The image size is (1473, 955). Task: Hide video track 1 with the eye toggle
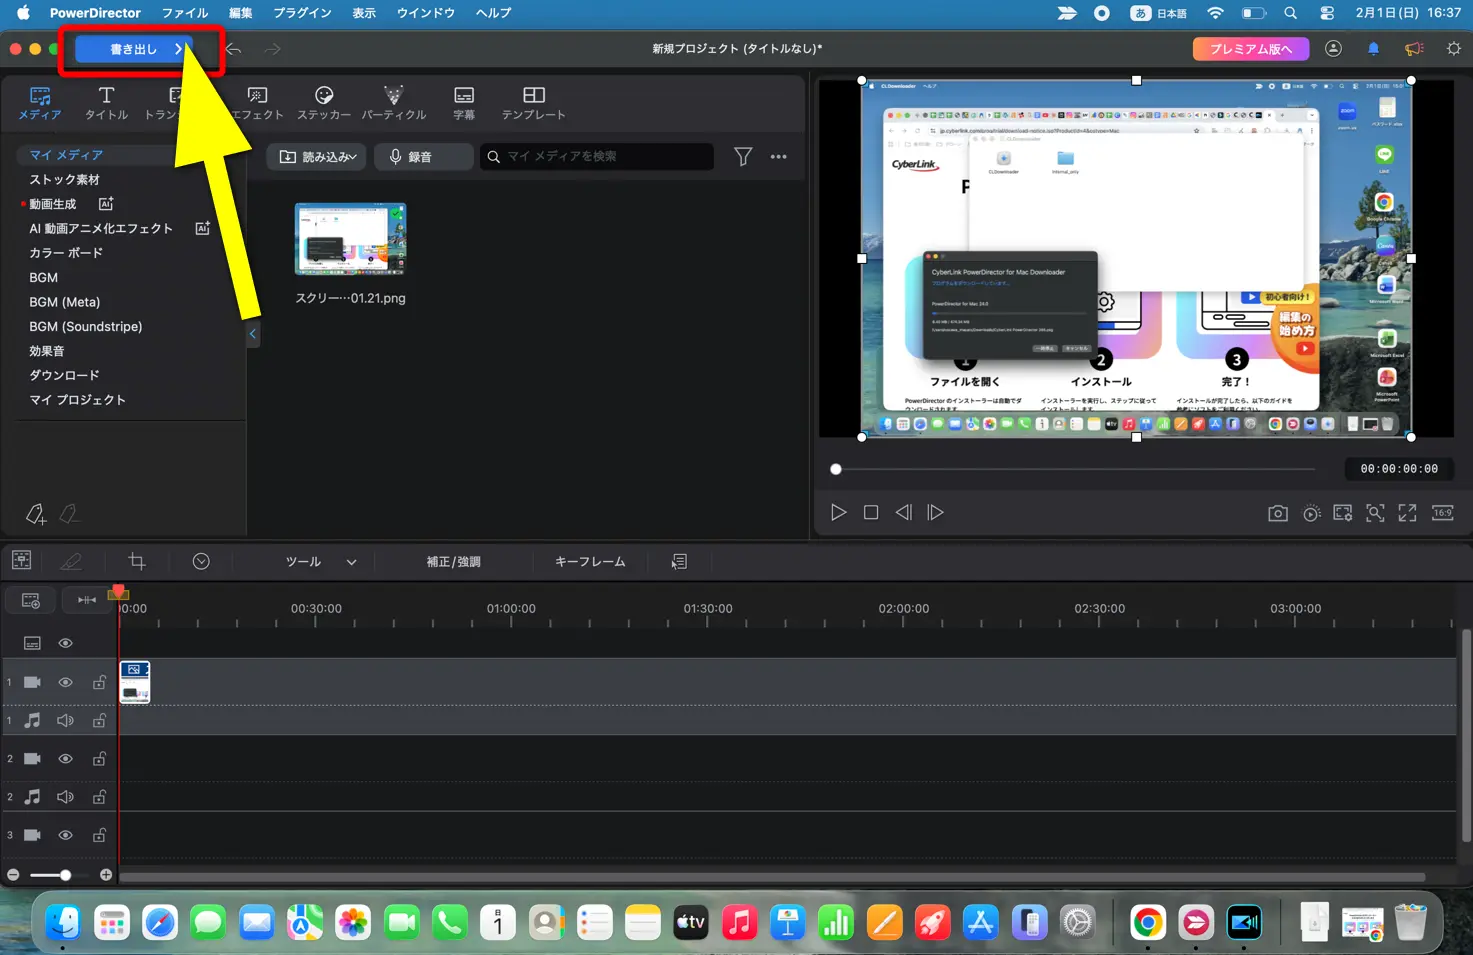pyautogui.click(x=65, y=682)
